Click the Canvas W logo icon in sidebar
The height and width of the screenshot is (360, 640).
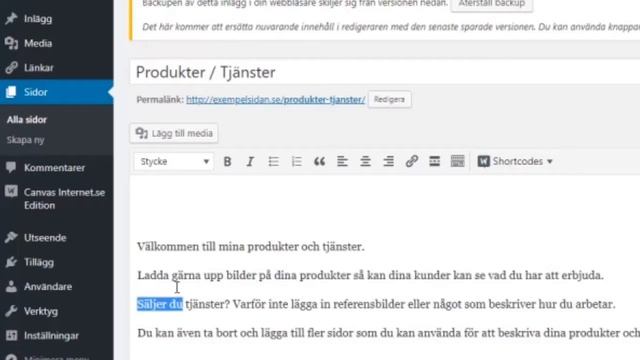tap(11, 191)
